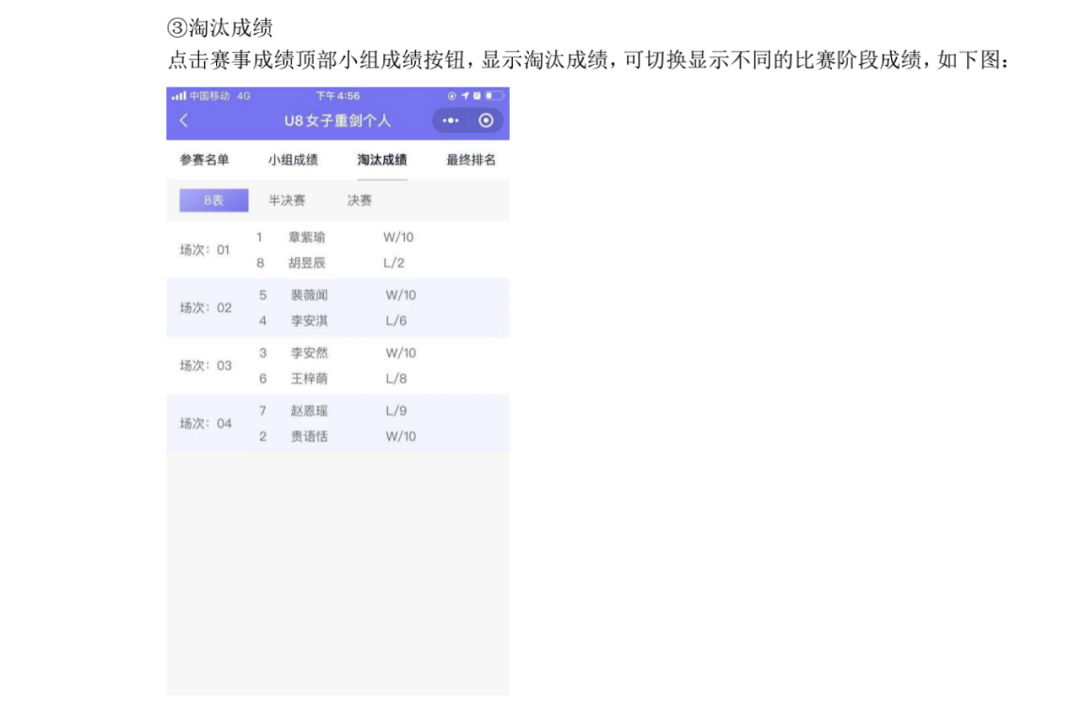Tap the location arrow status icon

coord(465,96)
